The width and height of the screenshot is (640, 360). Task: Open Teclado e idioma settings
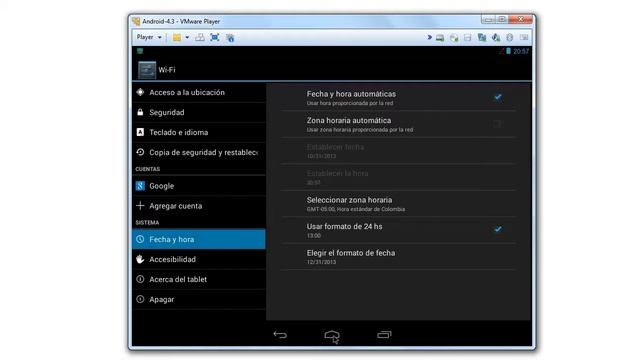pyautogui.click(x=199, y=132)
